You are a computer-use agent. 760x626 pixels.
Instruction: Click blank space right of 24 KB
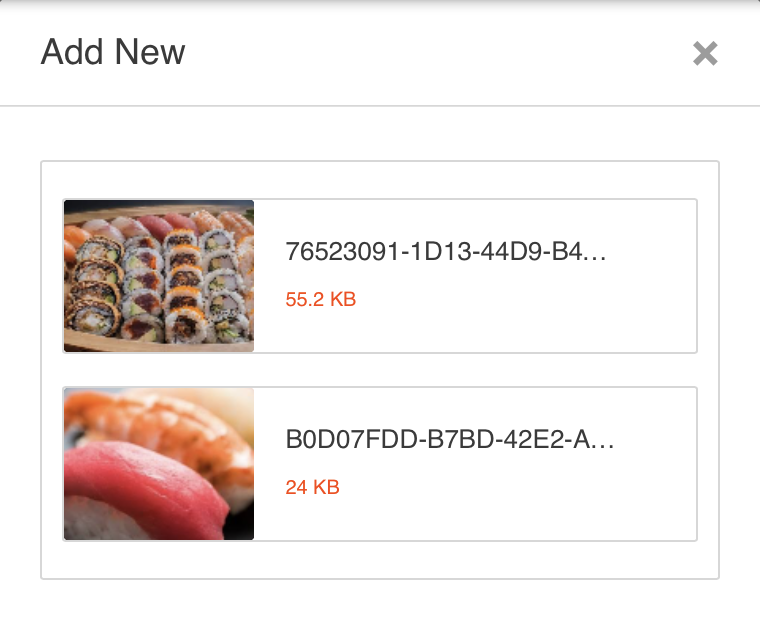pyautogui.click(x=520, y=488)
